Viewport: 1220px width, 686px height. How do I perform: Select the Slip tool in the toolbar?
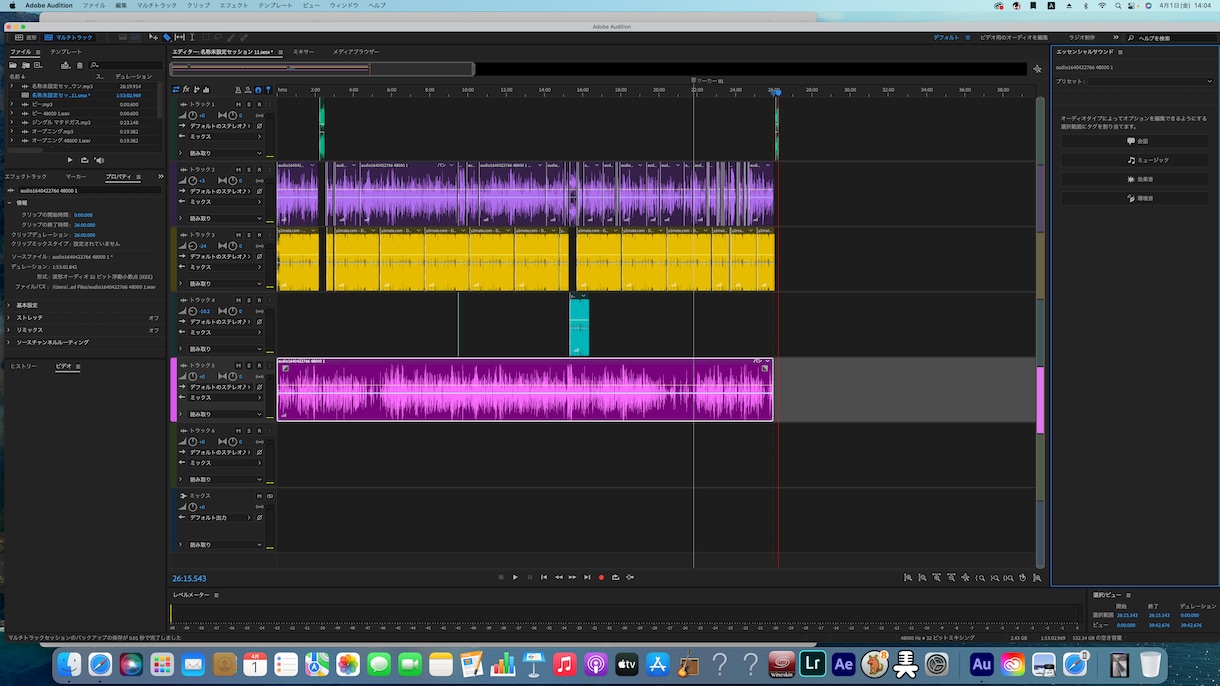pyautogui.click(x=179, y=37)
